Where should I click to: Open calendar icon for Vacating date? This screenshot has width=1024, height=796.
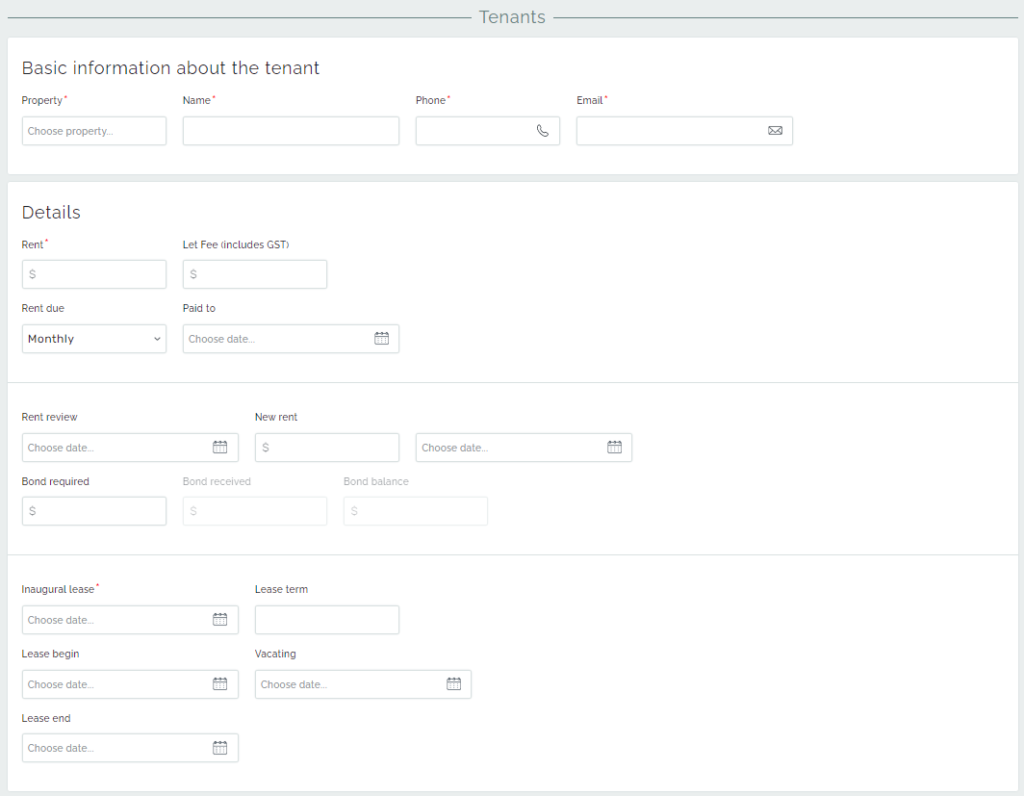point(453,684)
